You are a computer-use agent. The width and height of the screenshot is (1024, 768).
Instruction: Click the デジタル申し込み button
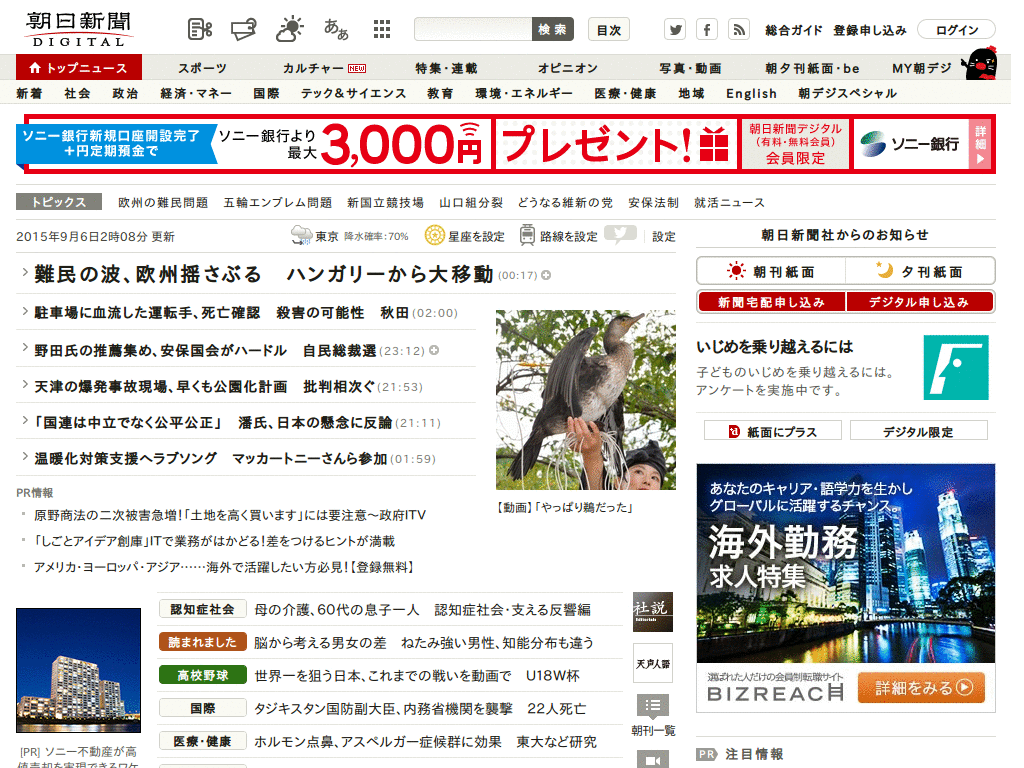(x=920, y=302)
